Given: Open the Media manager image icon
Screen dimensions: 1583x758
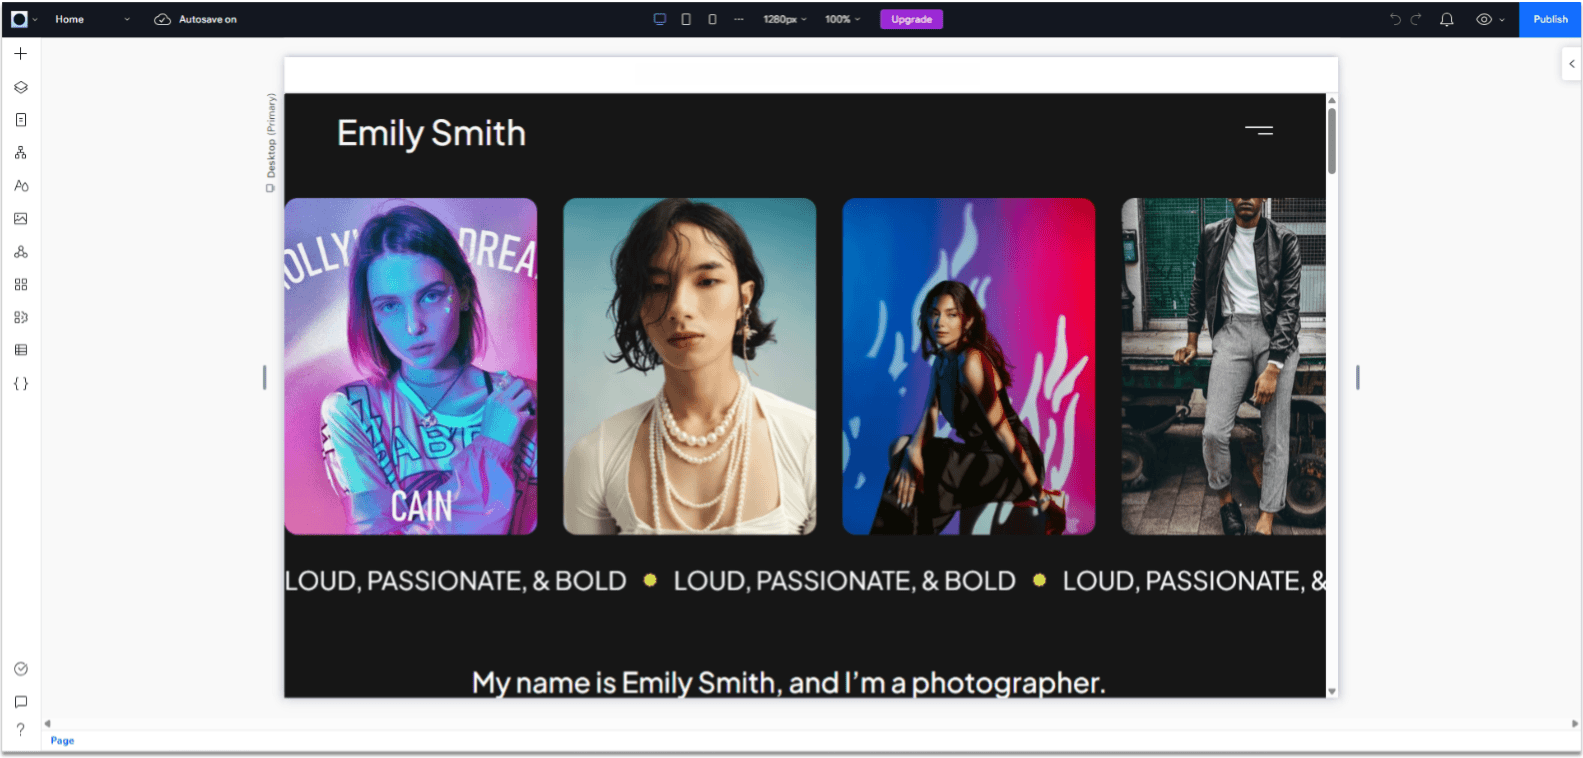Looking at the screenshot, I should [20, 218].
